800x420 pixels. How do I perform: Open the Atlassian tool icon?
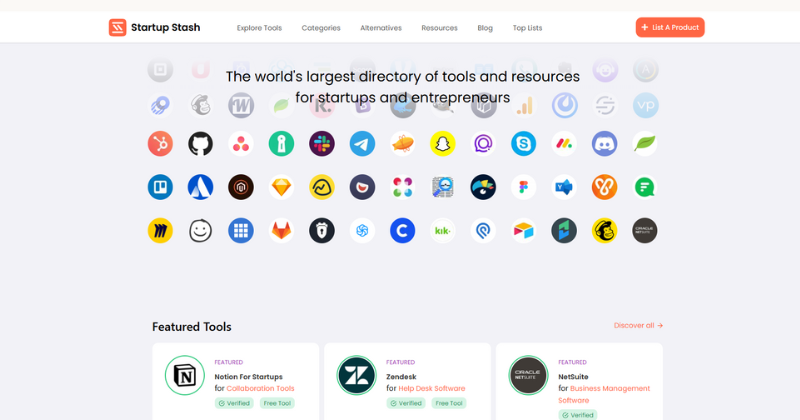(x=201, y=187)
